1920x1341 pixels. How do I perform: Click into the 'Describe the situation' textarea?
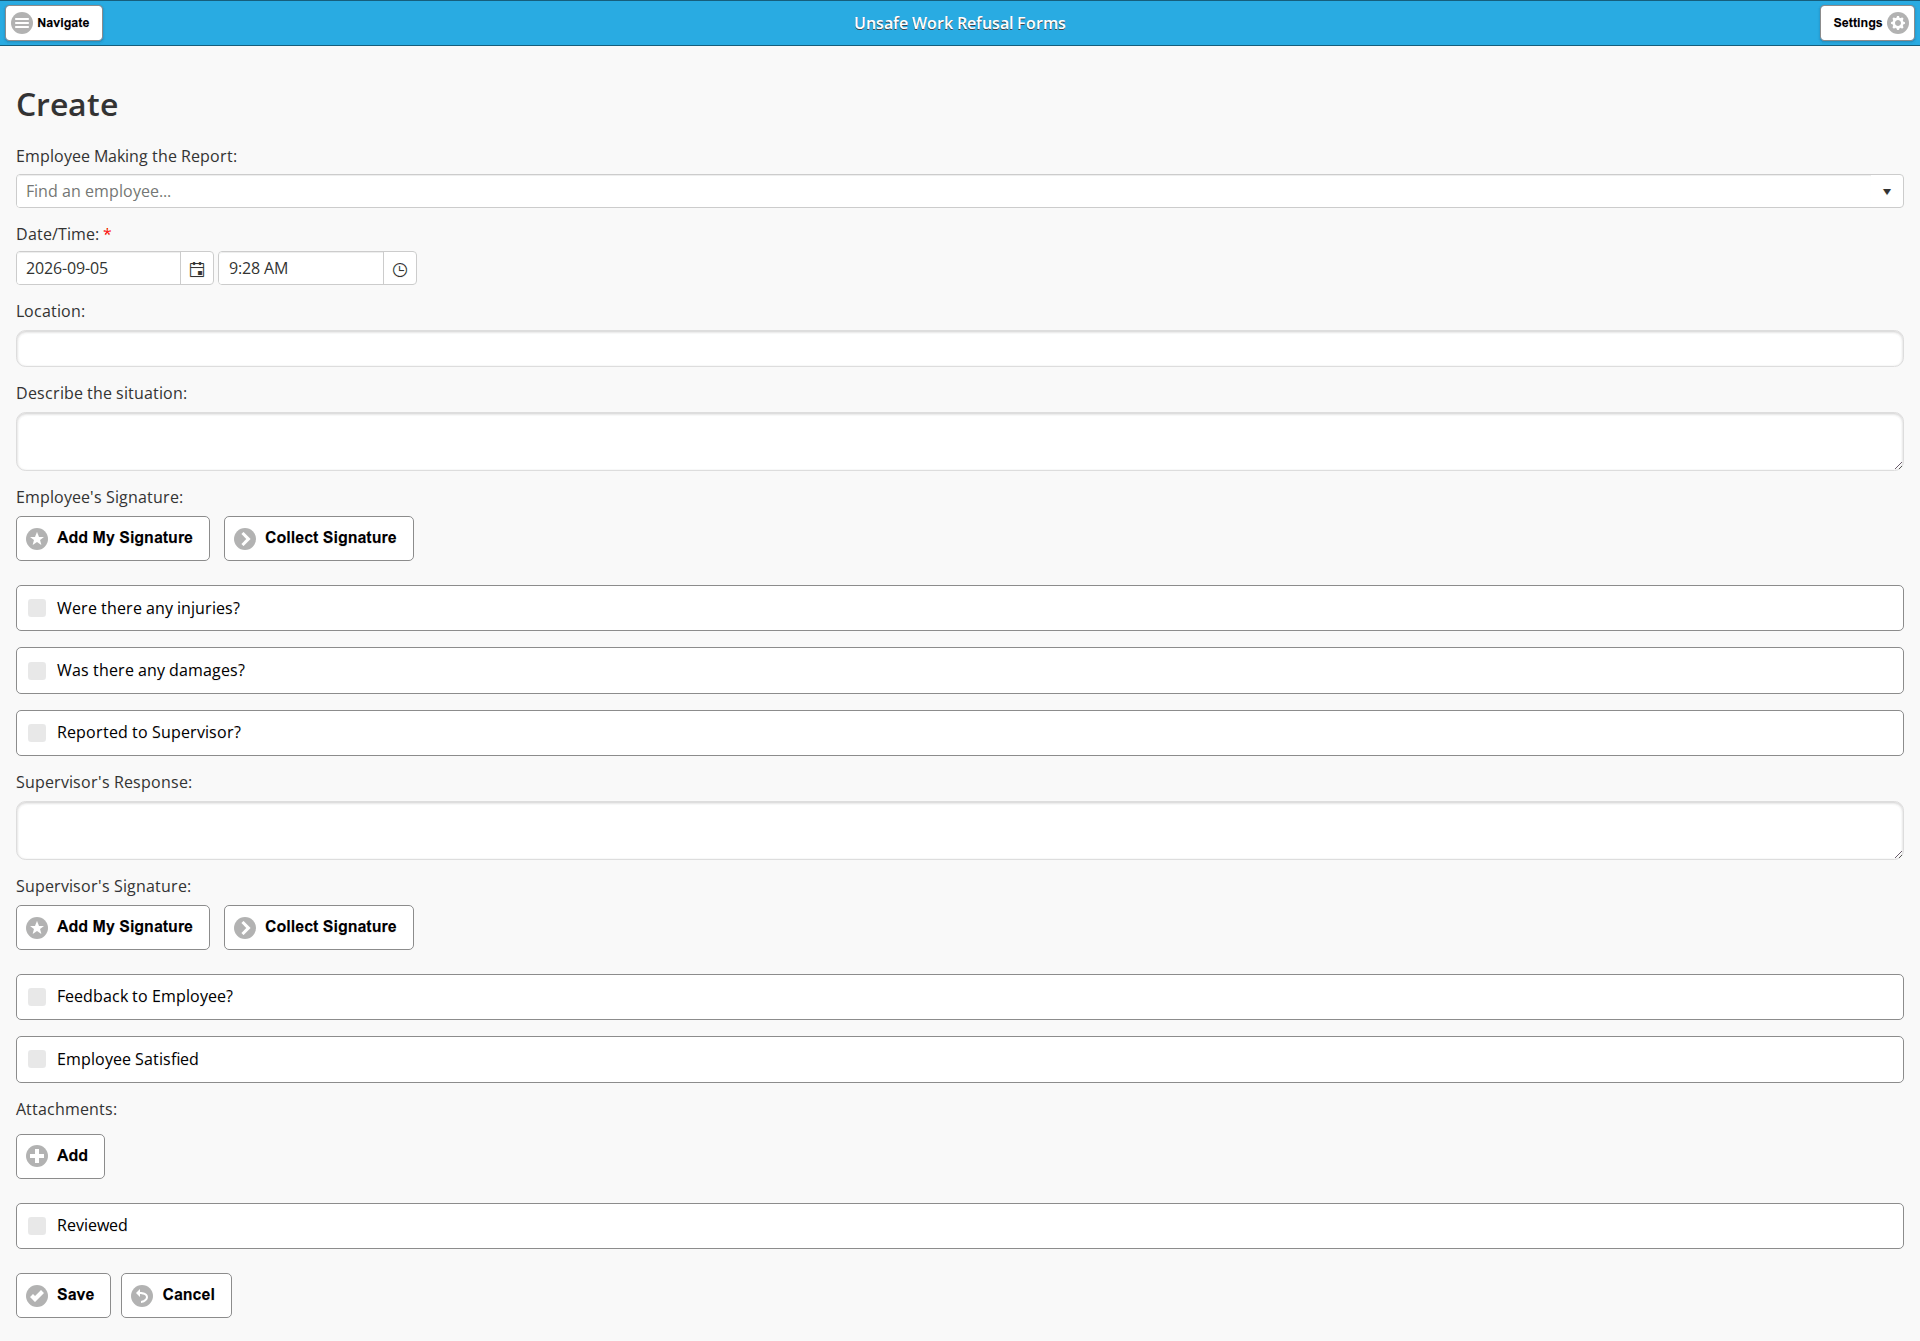point(959,442)
